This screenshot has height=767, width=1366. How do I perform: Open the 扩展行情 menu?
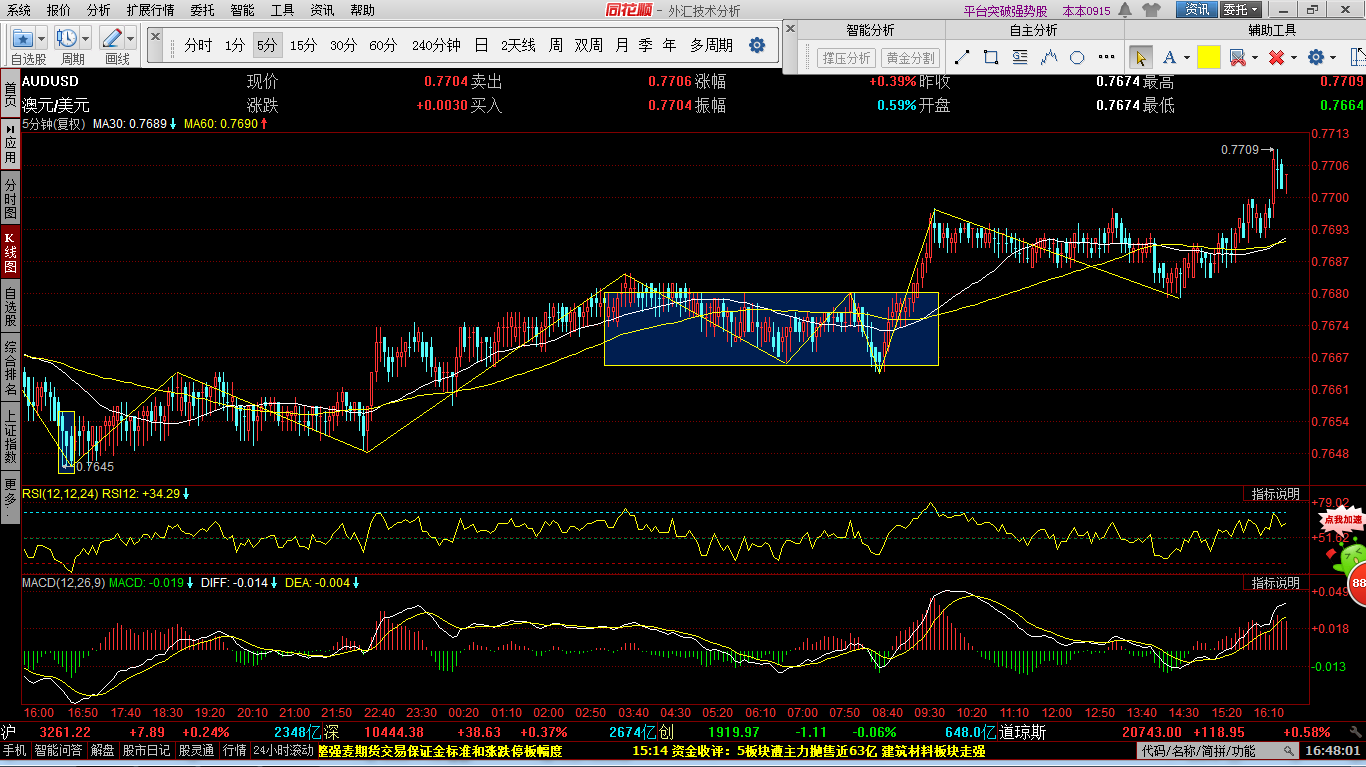pyautogui.click(x=150, y=10)
